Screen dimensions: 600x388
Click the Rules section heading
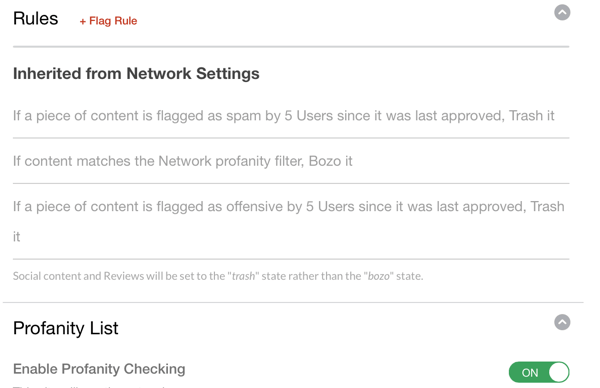tap(36, 18)
